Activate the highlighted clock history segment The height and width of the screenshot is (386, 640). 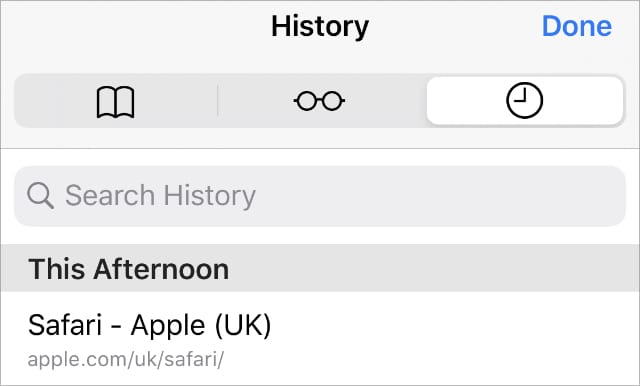click(524, 101)
